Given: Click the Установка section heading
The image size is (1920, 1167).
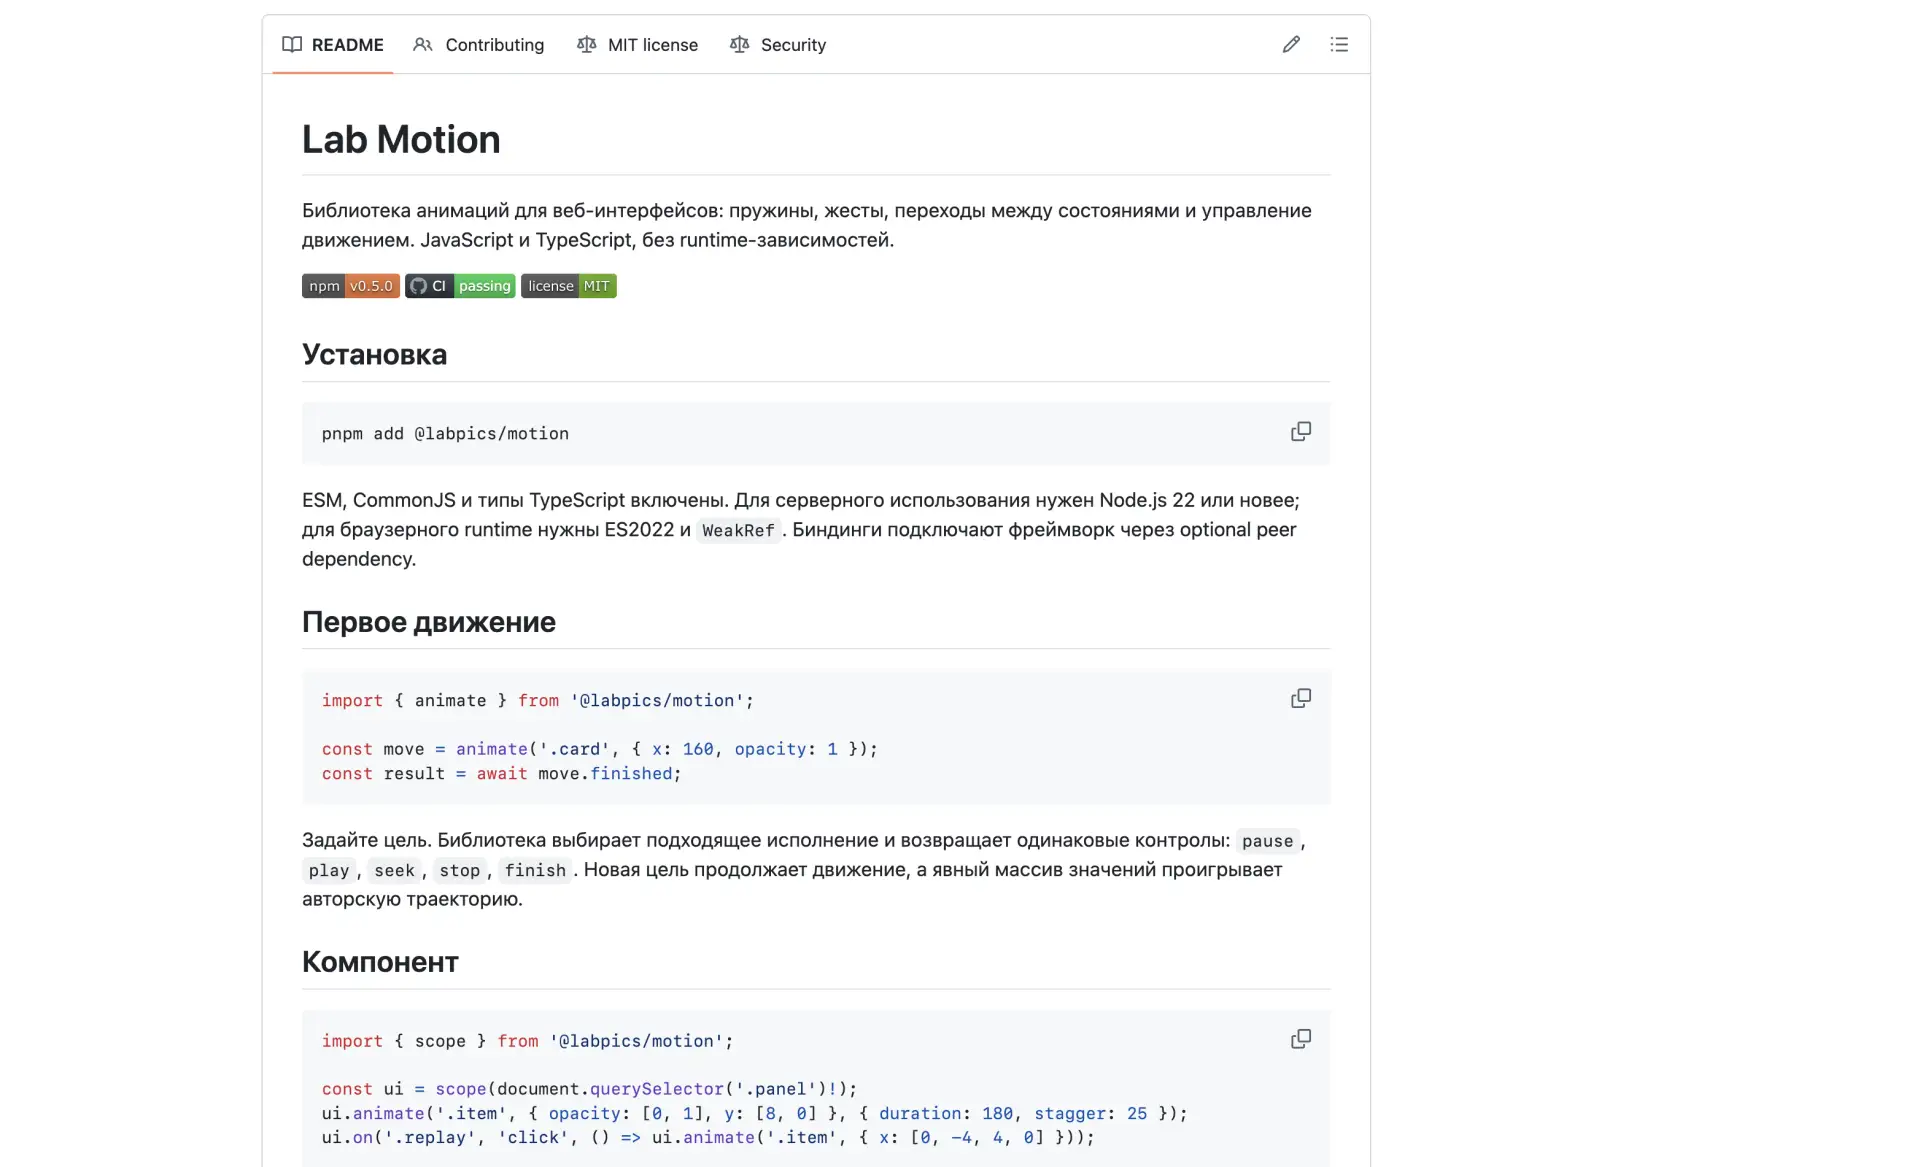Looking at the screenshot, I should pyautogui.click(x=374, y=355).
